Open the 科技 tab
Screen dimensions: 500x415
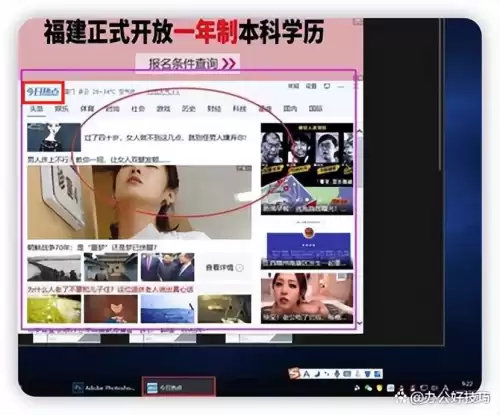coord(239,109)
